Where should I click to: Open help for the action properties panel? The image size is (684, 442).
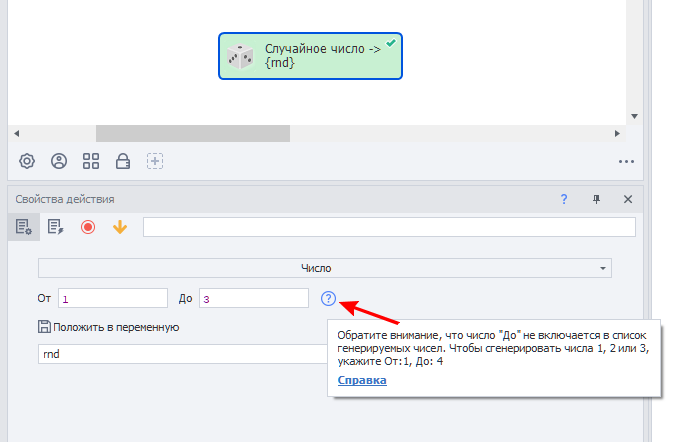click(564, 199)
